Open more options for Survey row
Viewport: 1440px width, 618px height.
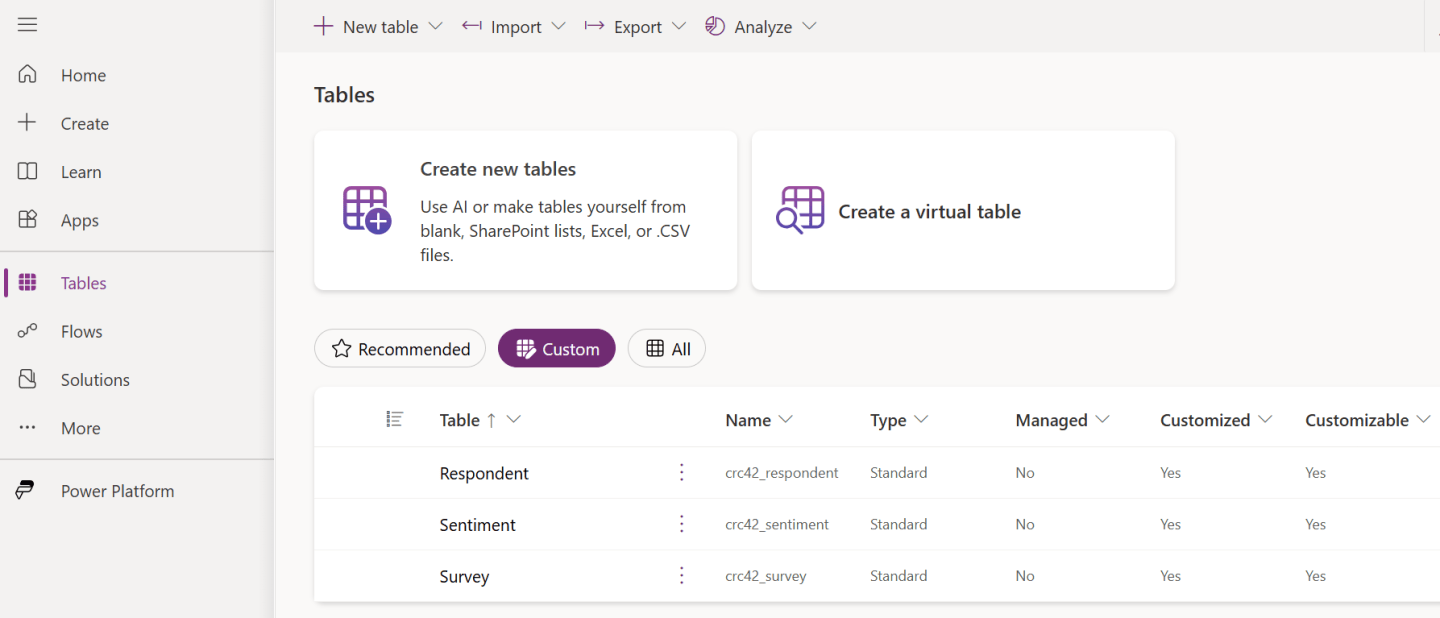coord(682,575)
